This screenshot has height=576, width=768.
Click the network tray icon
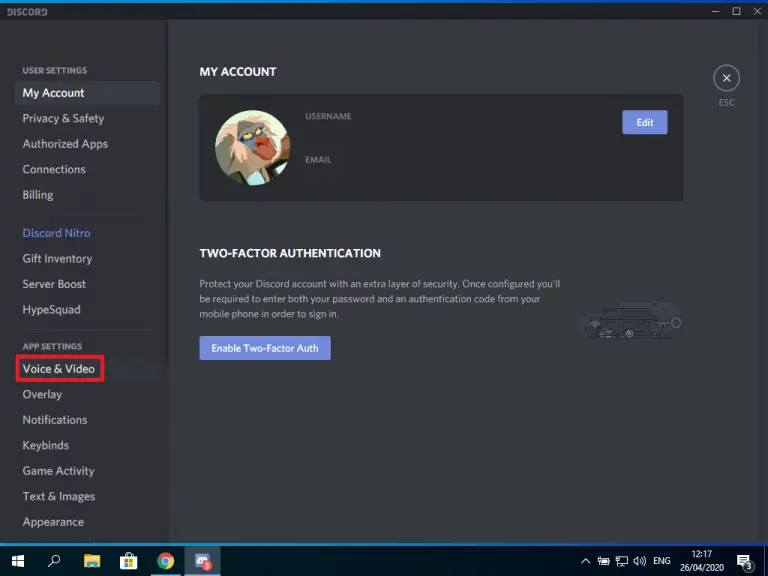pyautogui.click(x=622, y=561)
